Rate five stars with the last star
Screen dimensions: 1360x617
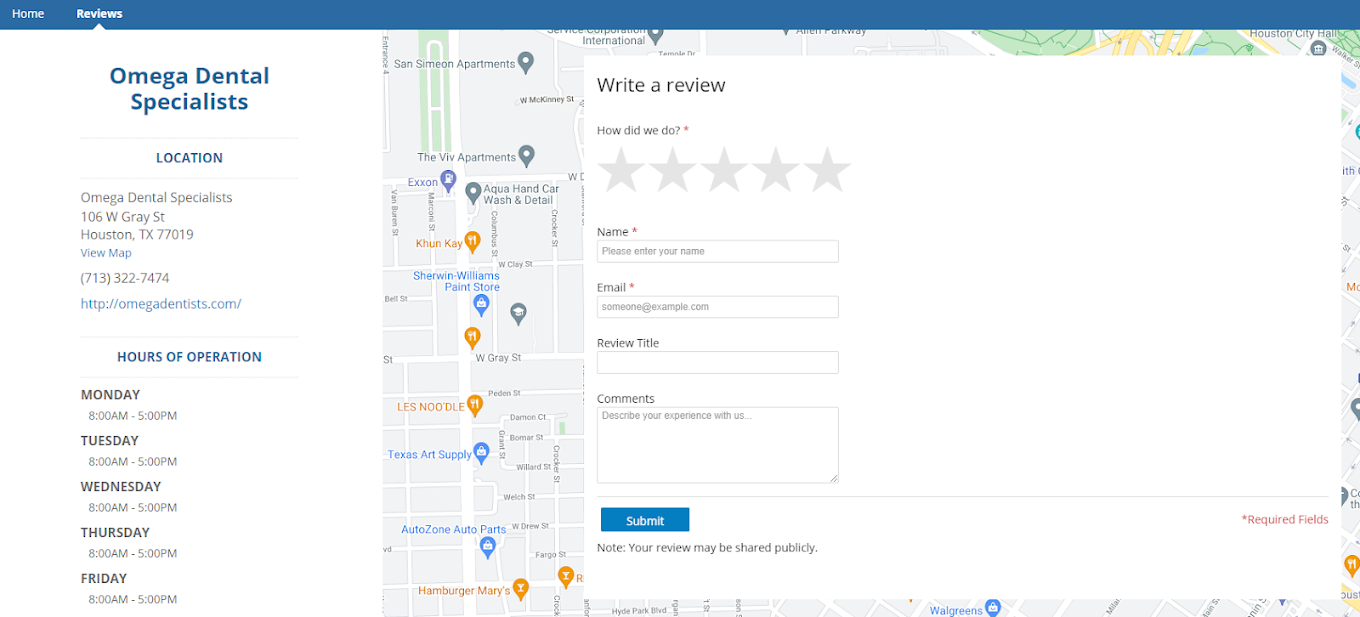(x=827, y=170)
